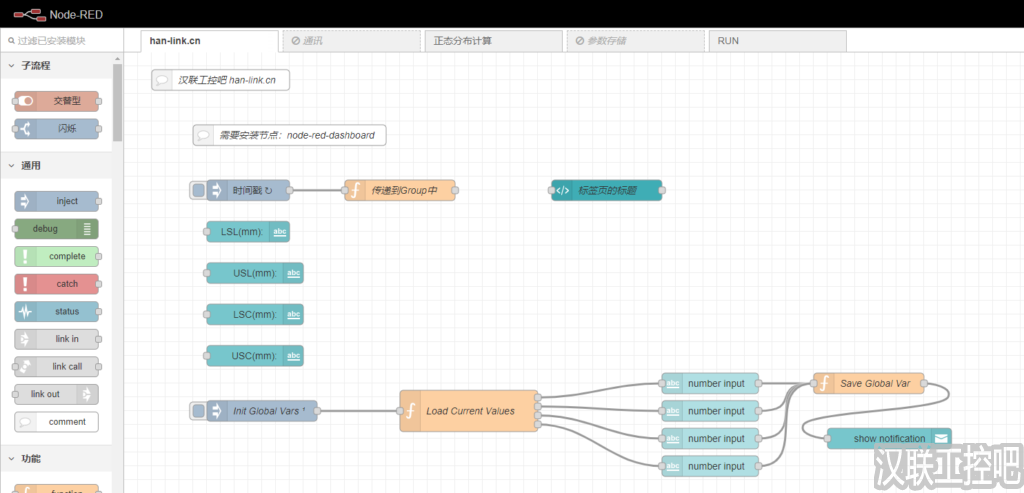The height and width of the screenshot is (493, 1024).
Task: Switch to the RUN flow tab
Action: click(777, 40)
